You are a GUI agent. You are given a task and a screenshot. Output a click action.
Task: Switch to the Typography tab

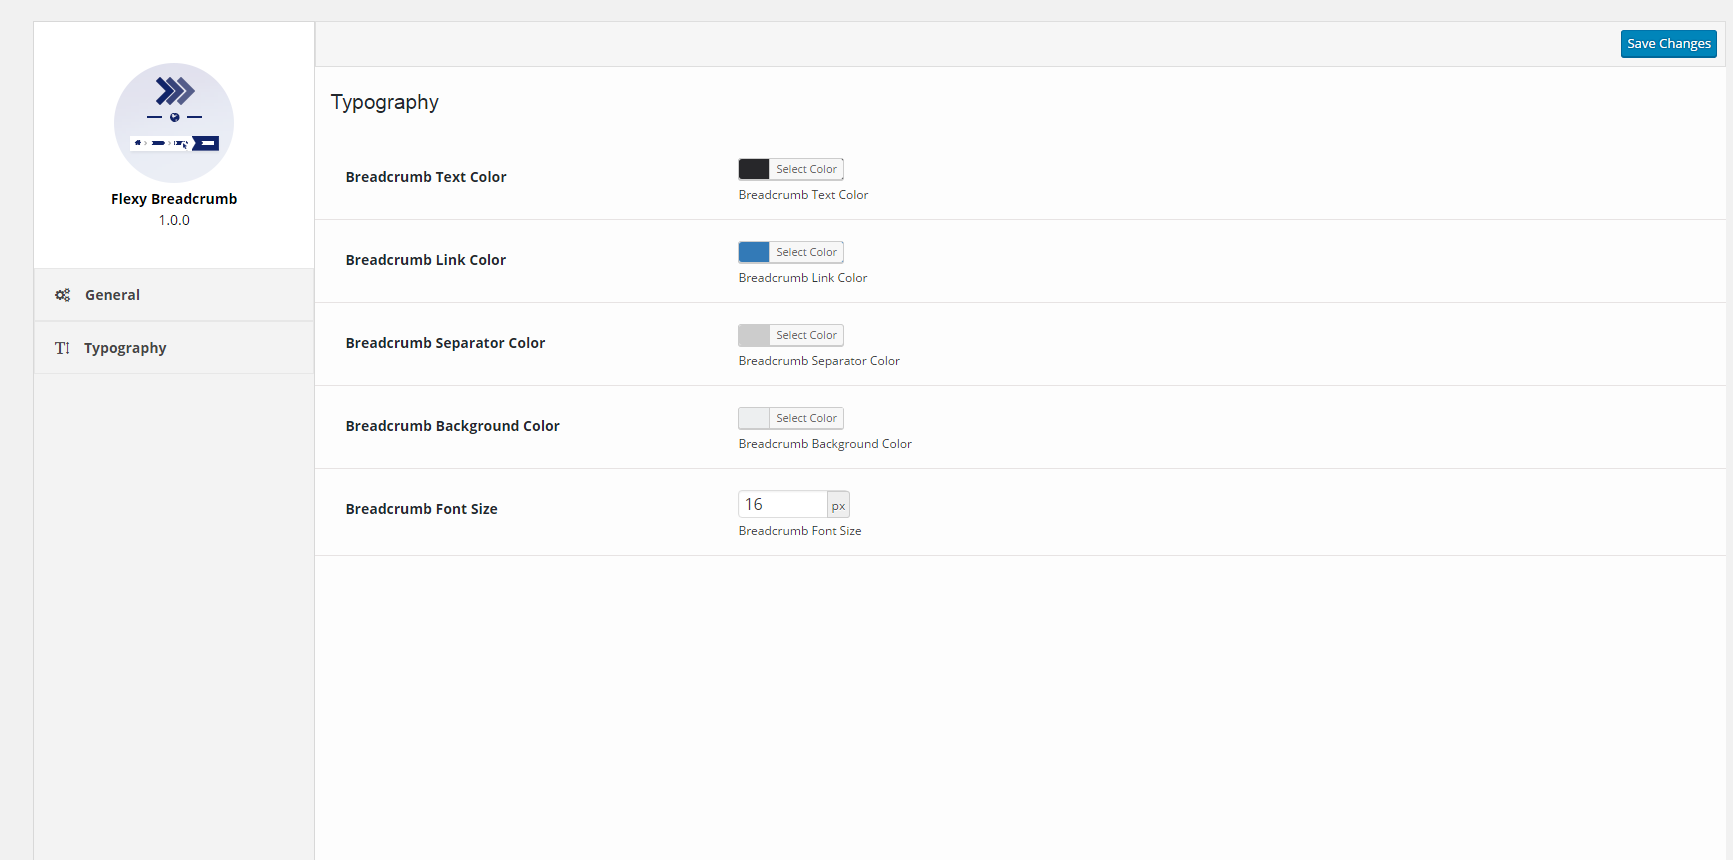click(x=125, y=348)
